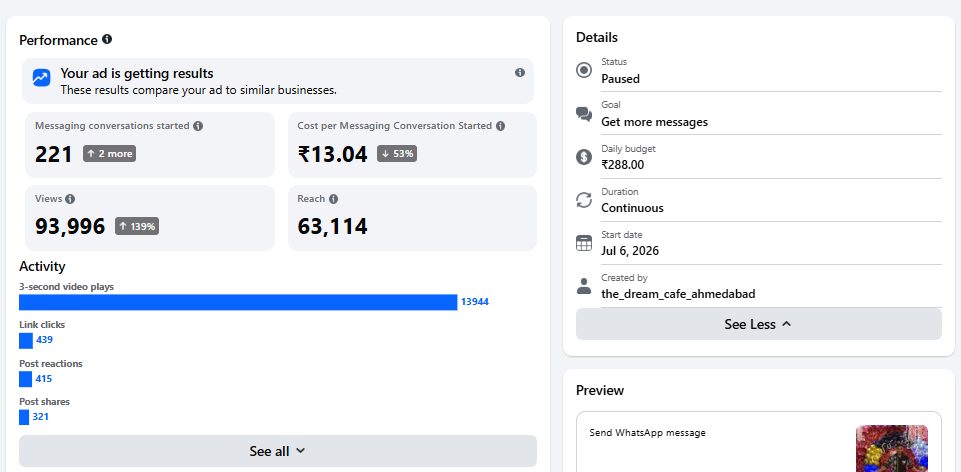Click the info icon beside Performance heading
961x472 pixels.
(x=107, y=39)
